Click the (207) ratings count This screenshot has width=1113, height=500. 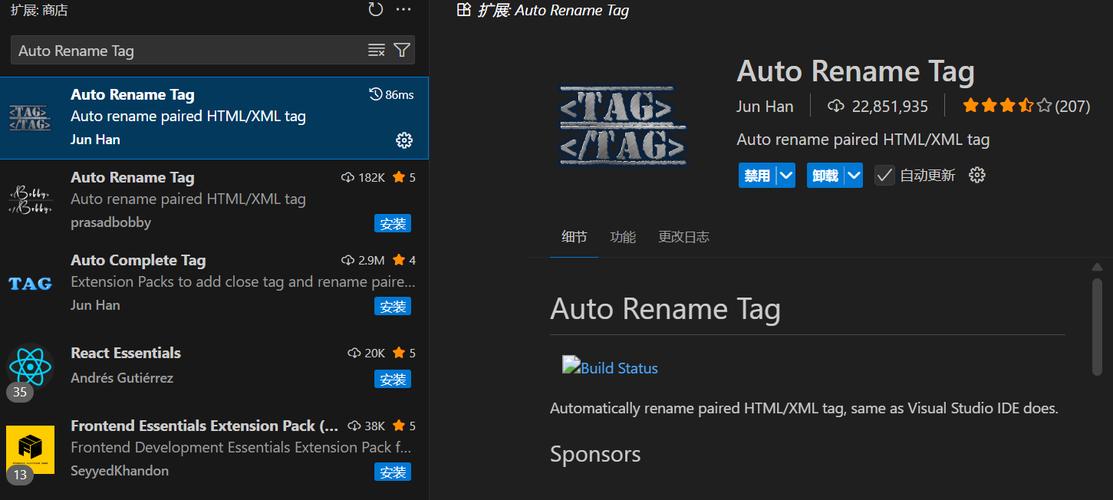click(1072, 107)
